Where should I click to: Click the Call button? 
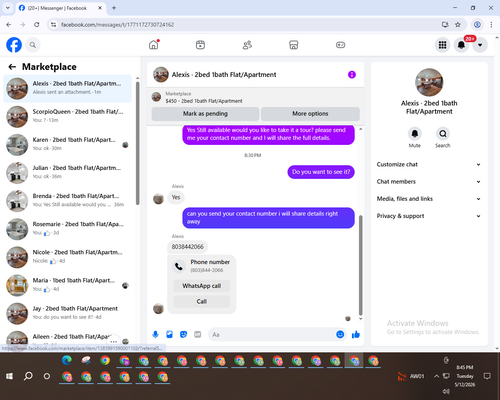202,301
